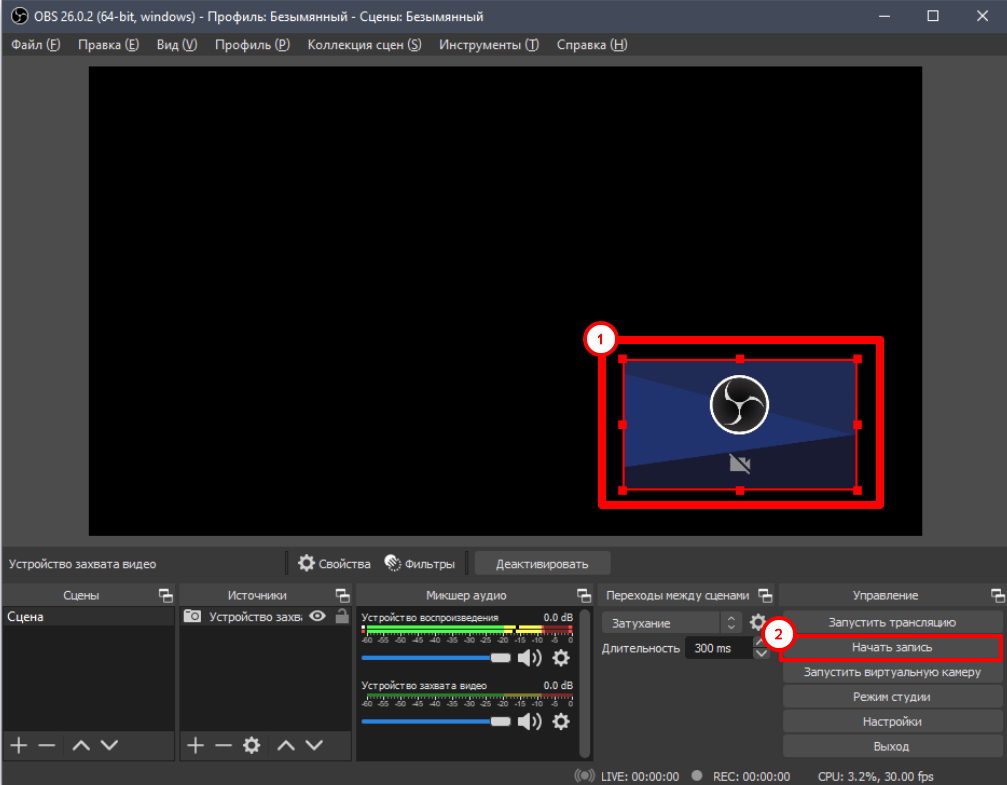
Task: Click the LIVE: 00:00:00 status text
Action: [x=640, y=776]
